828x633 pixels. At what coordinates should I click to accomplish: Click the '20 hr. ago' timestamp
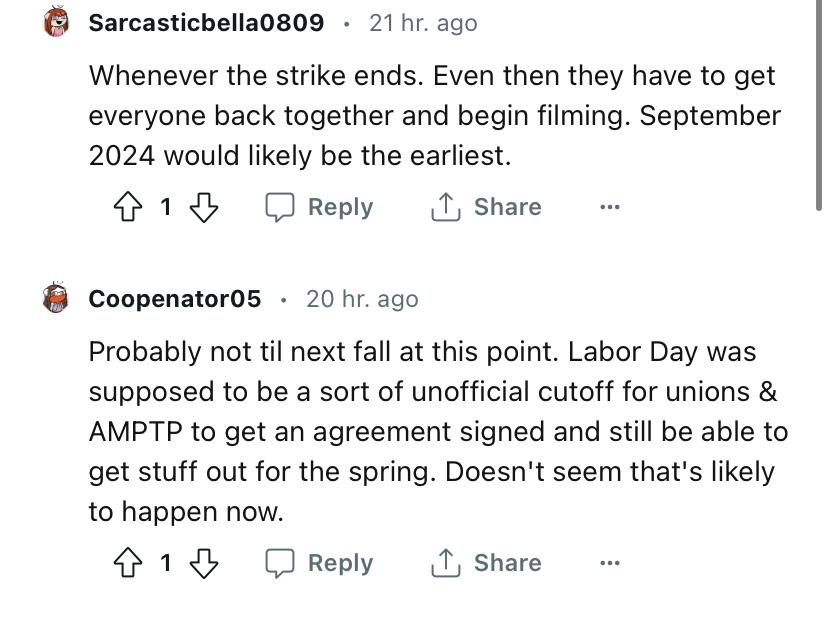click(x=362, y=299)
